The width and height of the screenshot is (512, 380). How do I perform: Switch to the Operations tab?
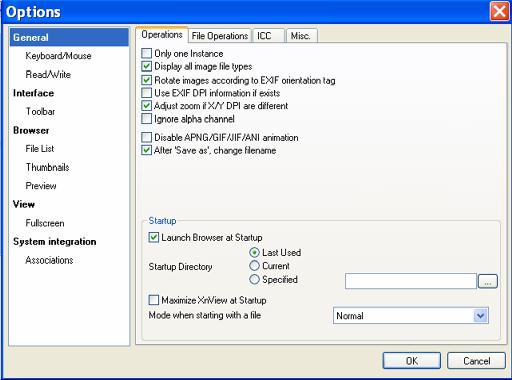(162, 35)
